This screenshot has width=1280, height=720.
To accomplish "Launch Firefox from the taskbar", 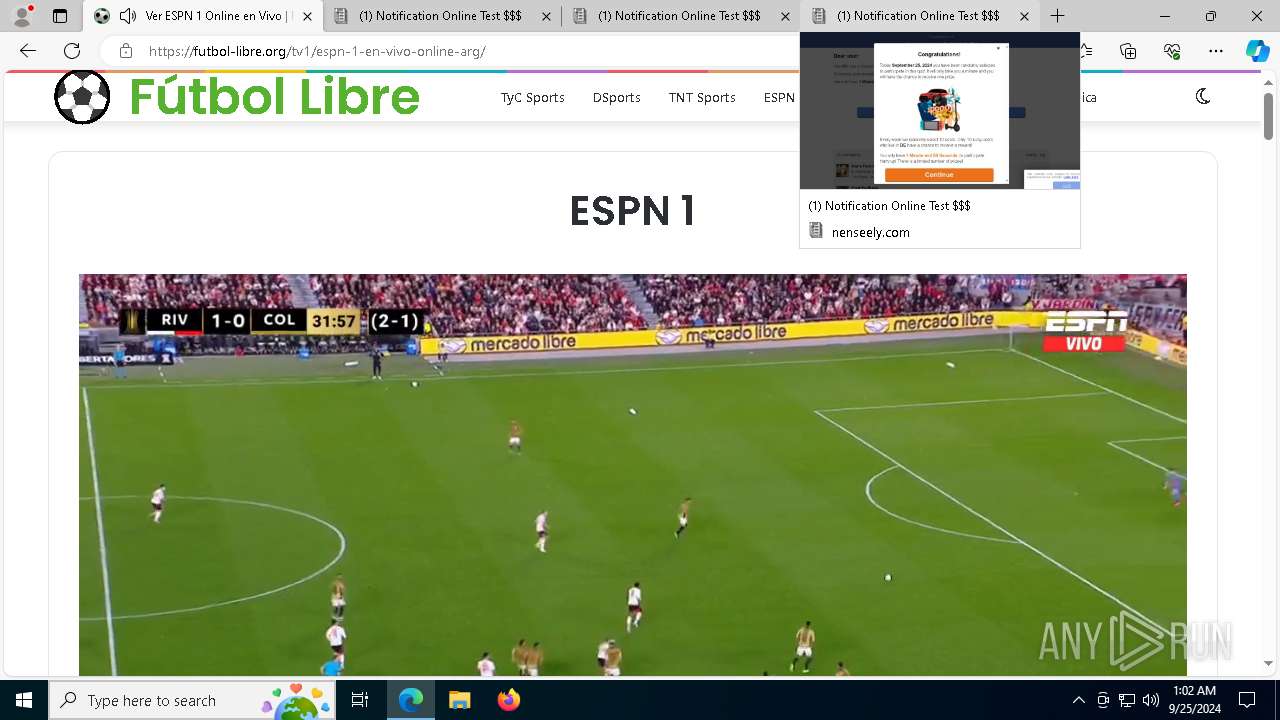I will click(x=508, y=700).
